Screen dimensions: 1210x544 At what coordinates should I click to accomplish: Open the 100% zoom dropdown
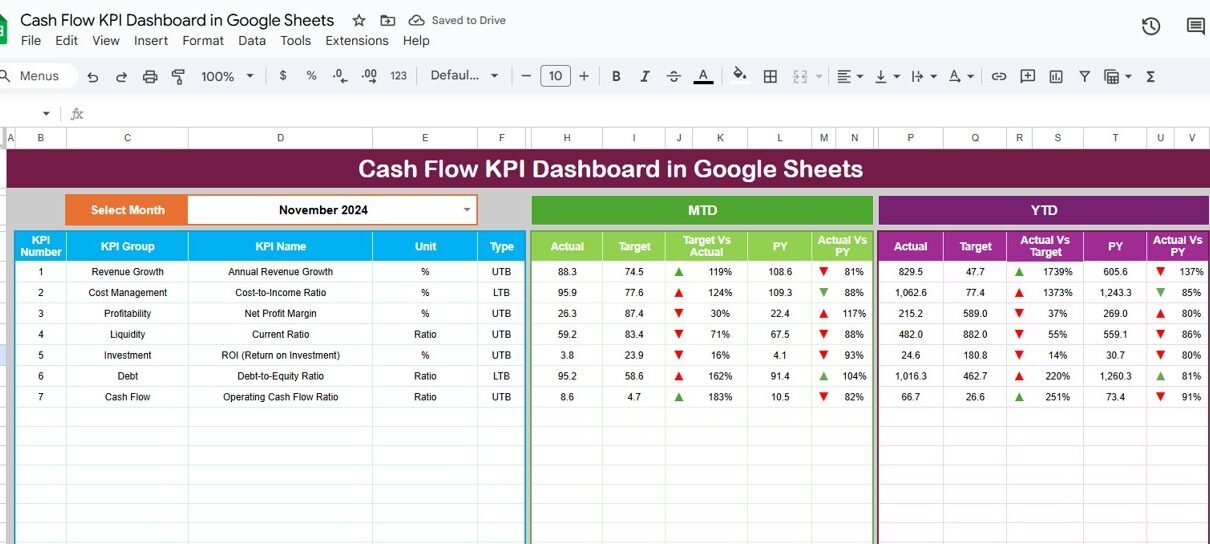point(227,76)
